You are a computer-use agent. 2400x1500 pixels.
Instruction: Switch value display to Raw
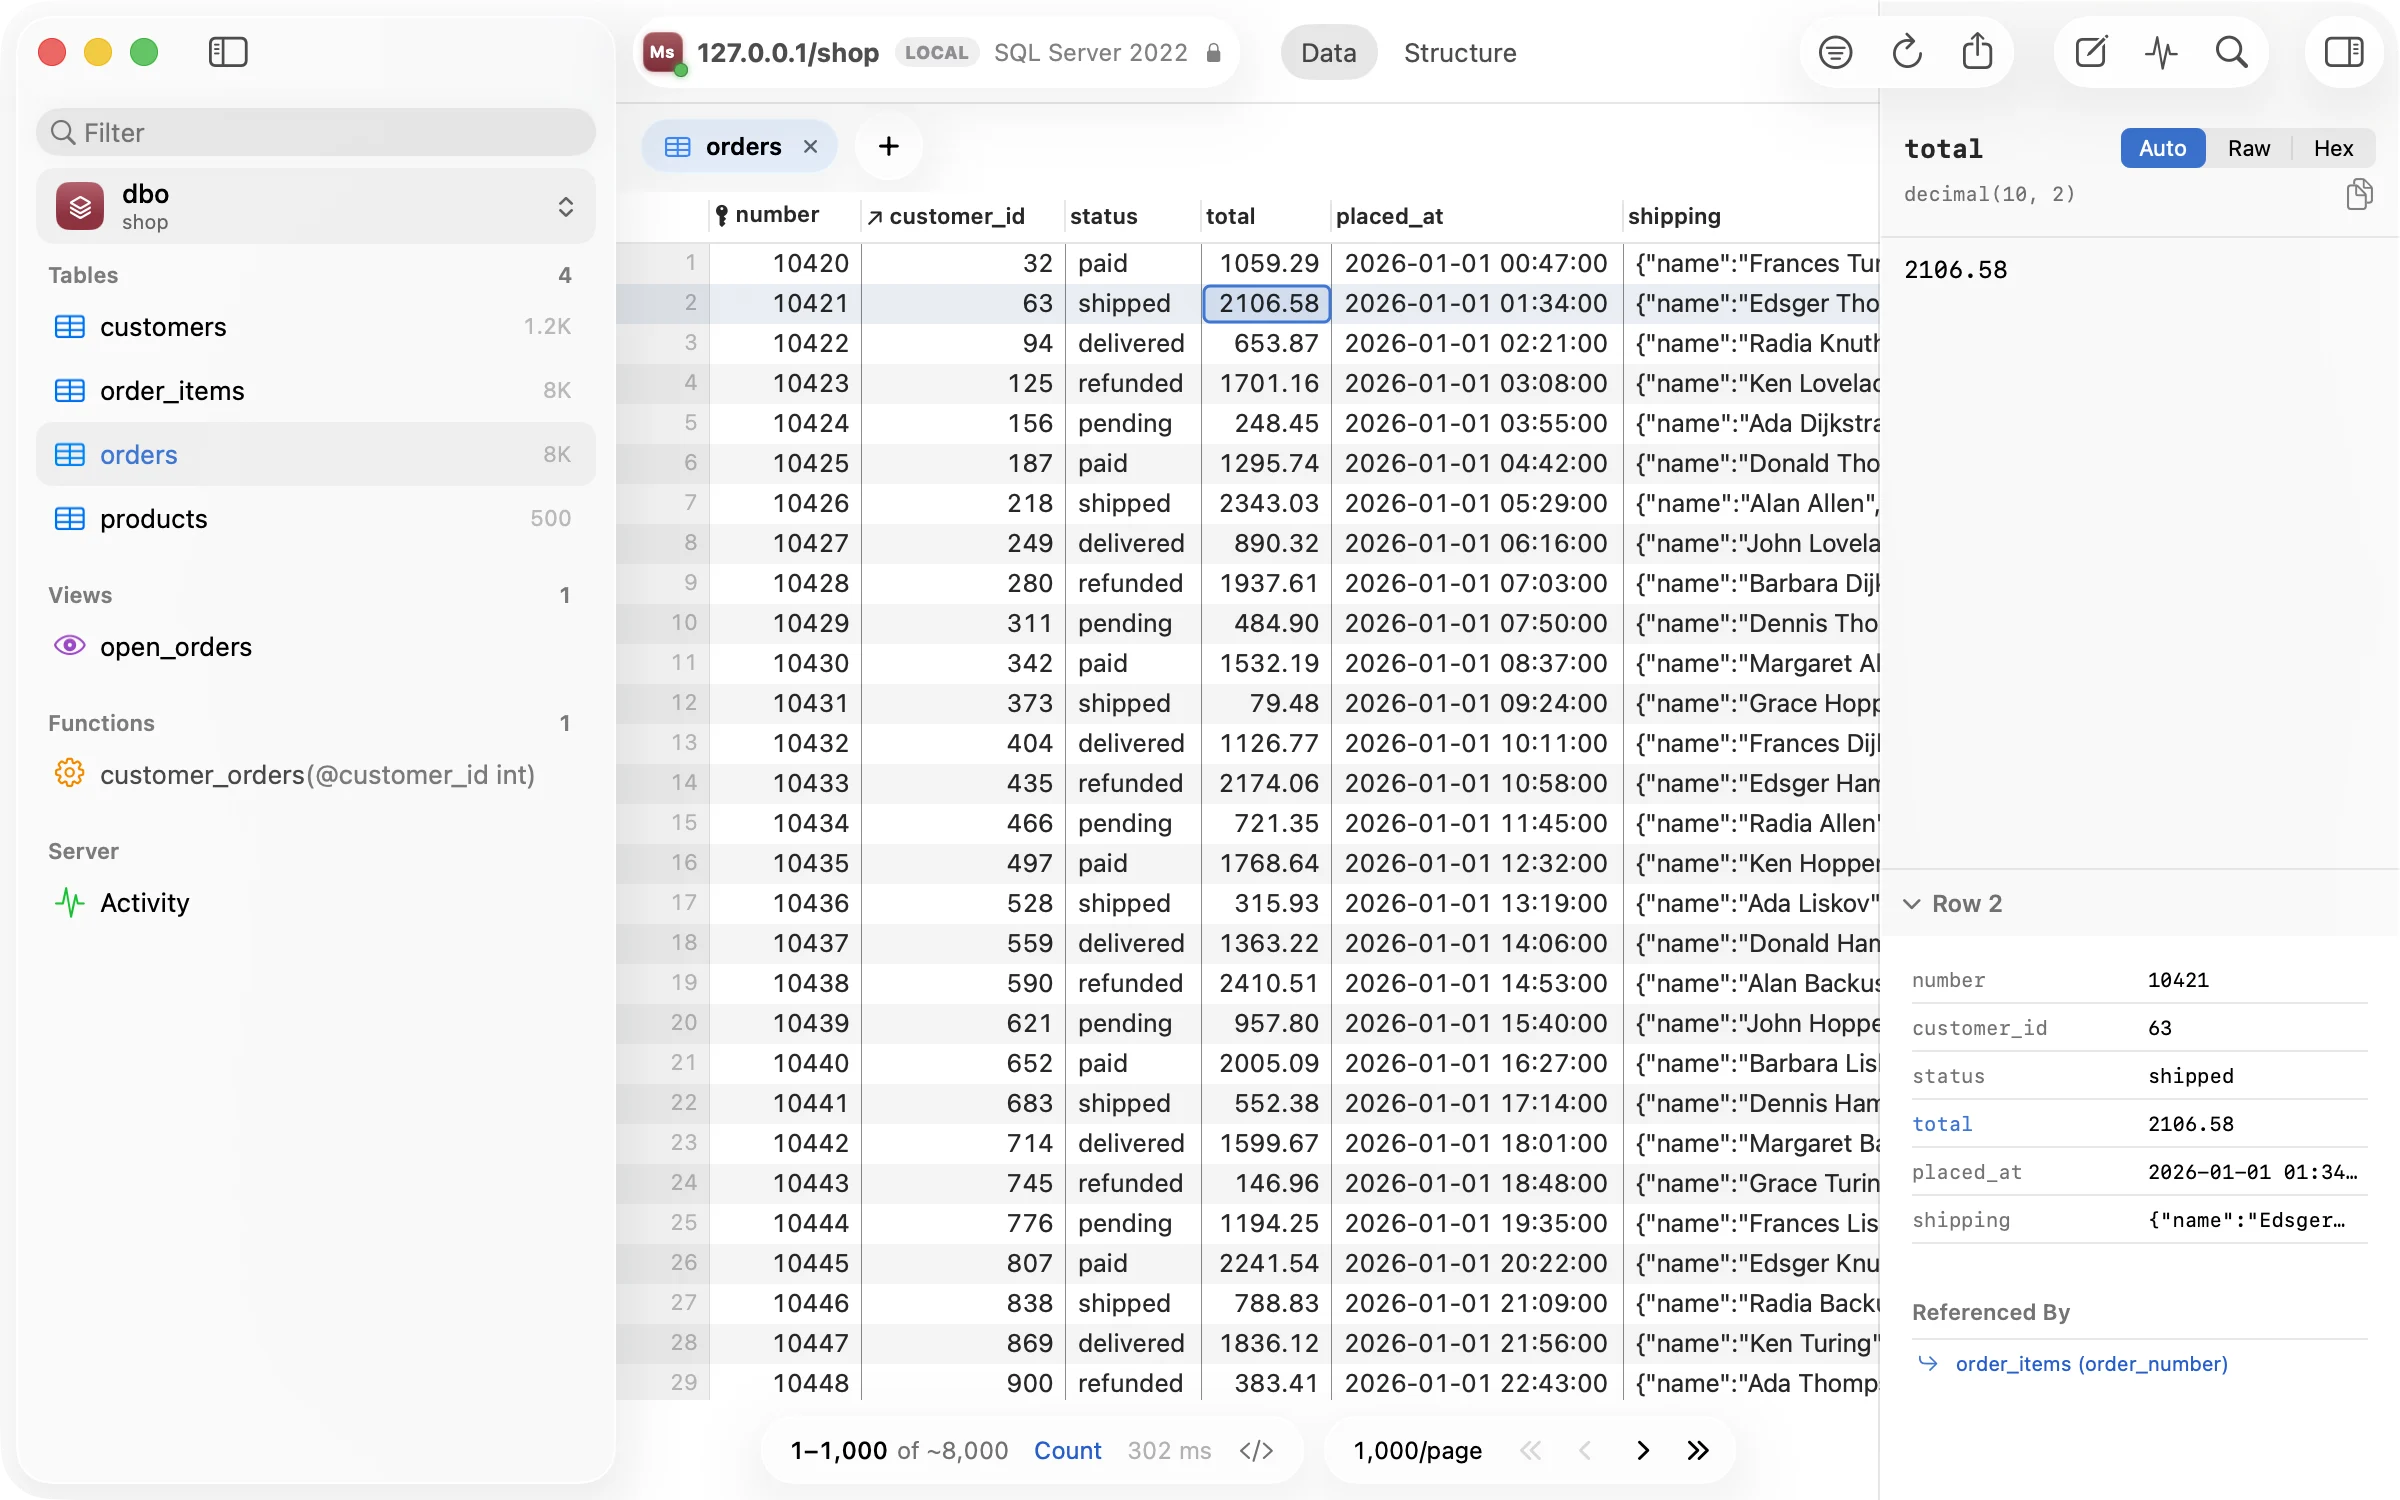coord(2248,148)
